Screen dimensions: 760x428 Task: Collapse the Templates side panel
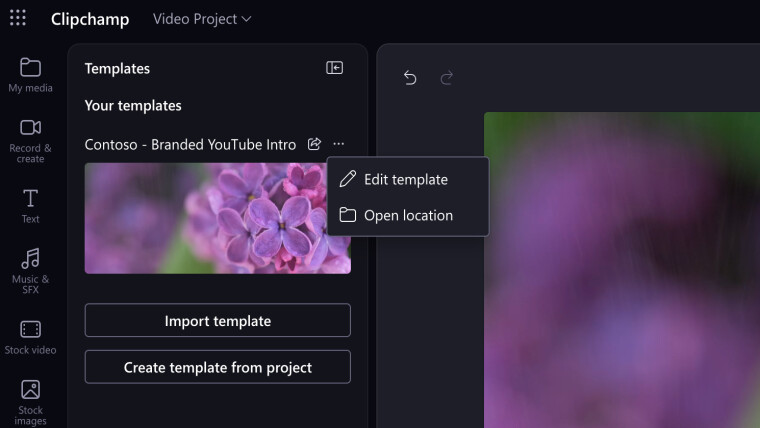tap(334, 68)
